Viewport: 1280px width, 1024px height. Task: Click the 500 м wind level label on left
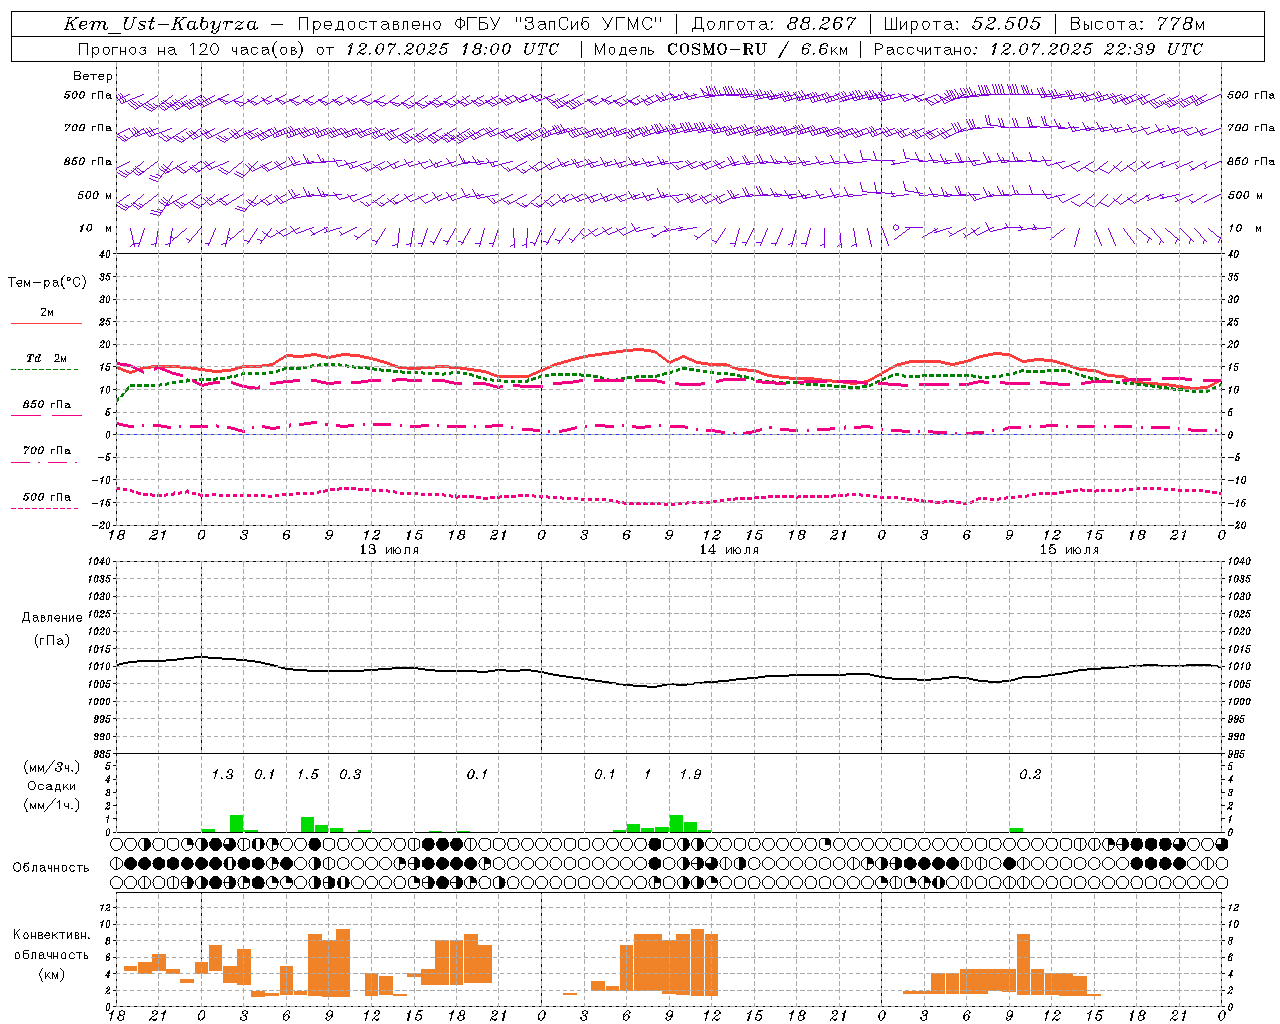click(x=95, y=195)
